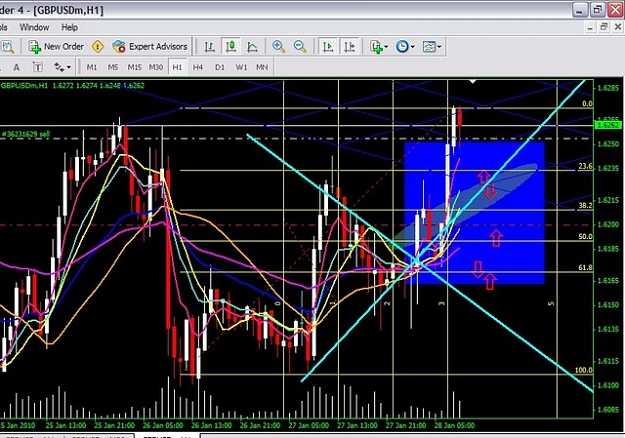Screen dimensions: 625x438
Task: Open the Strategy Tester magnifier icon
Action: (7, 47)
